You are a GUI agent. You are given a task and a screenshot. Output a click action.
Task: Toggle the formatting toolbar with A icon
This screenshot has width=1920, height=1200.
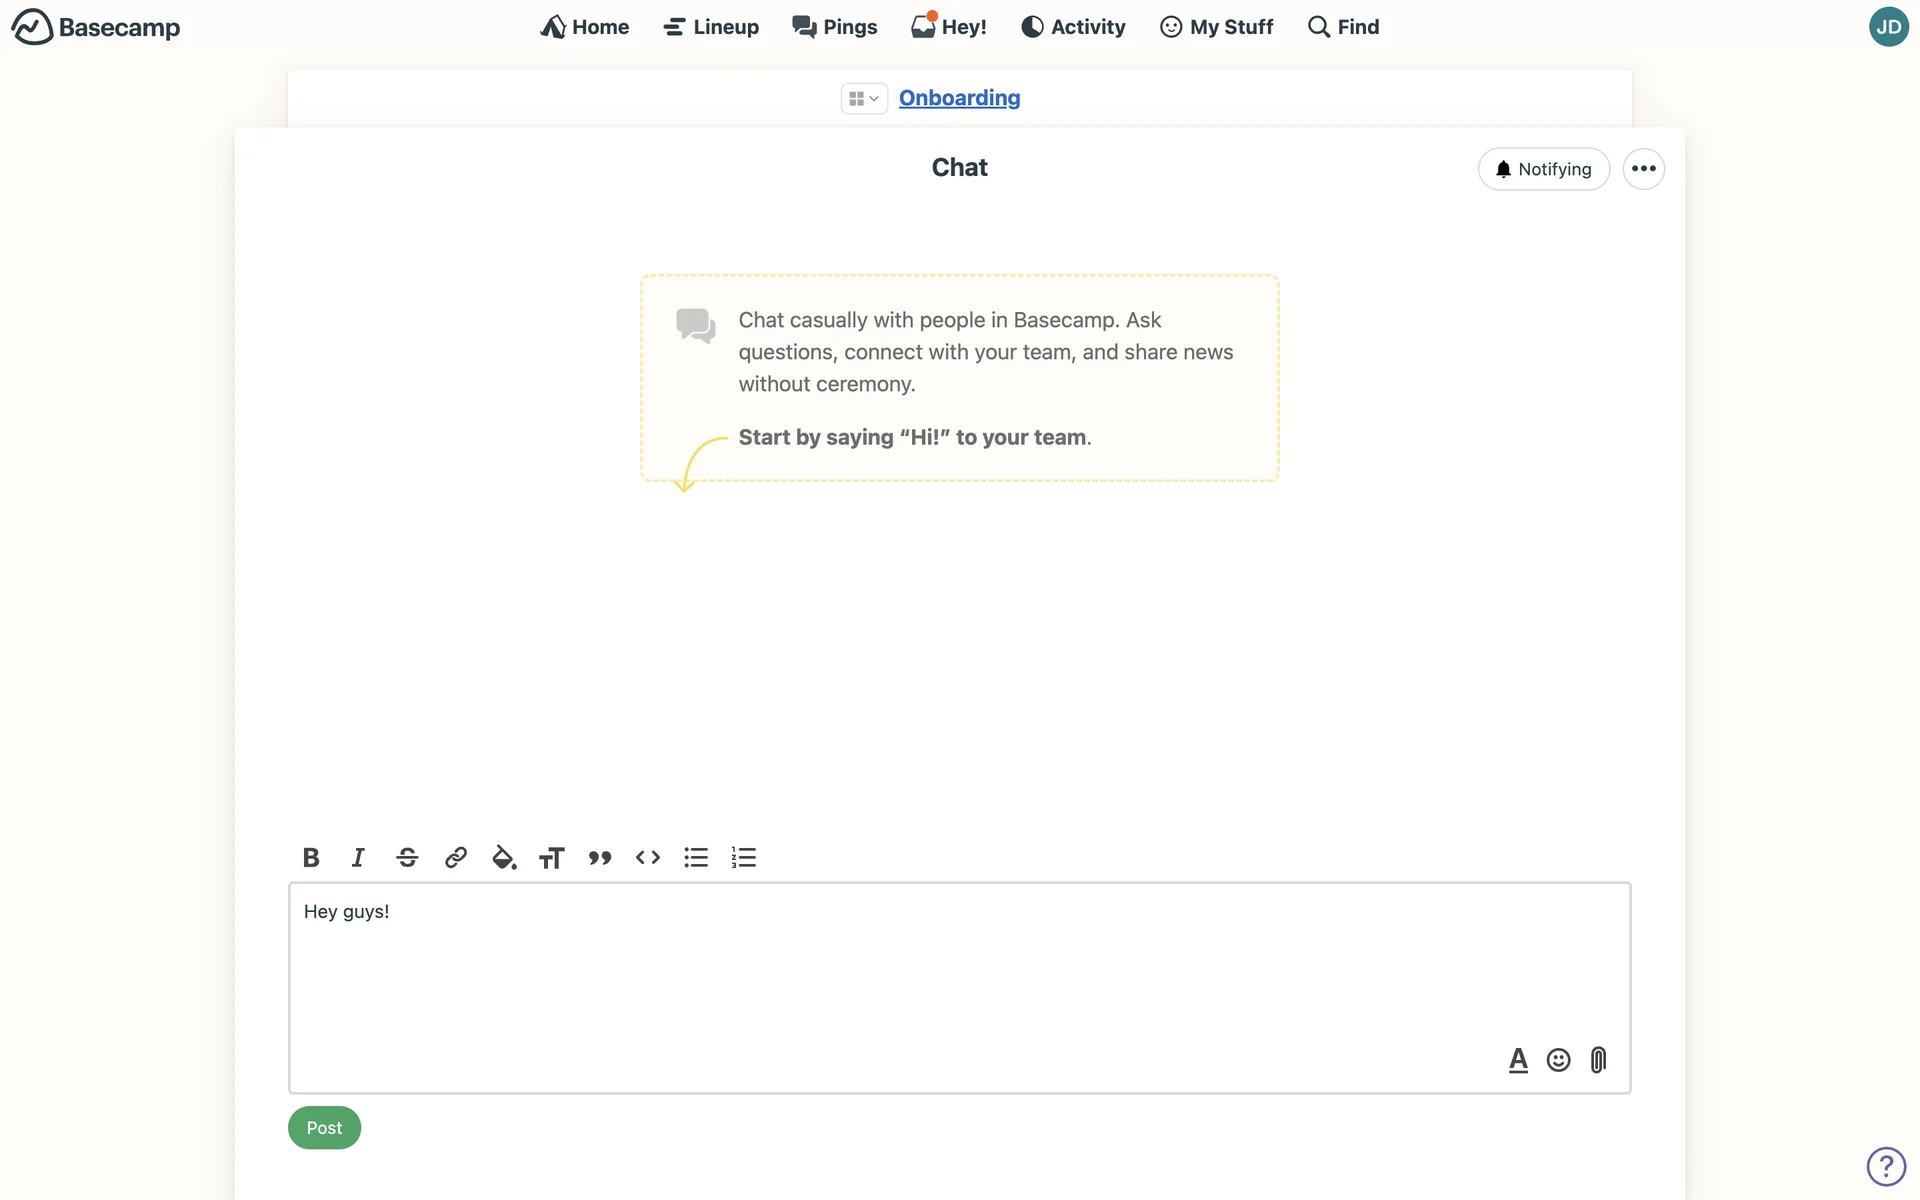tap(1518, 1060)
